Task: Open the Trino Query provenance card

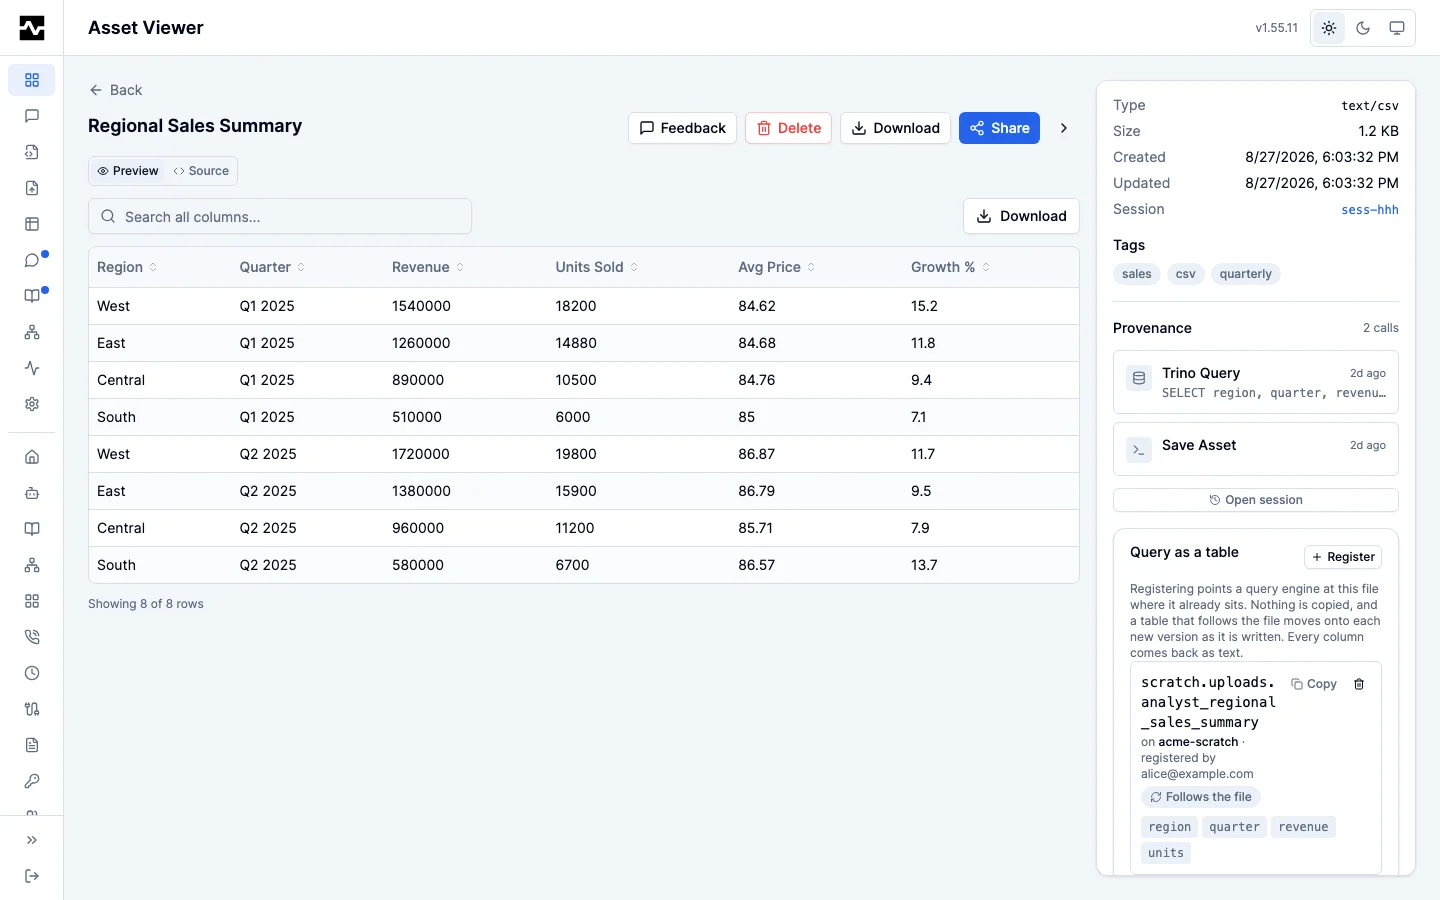Action: click(1256, 382)
